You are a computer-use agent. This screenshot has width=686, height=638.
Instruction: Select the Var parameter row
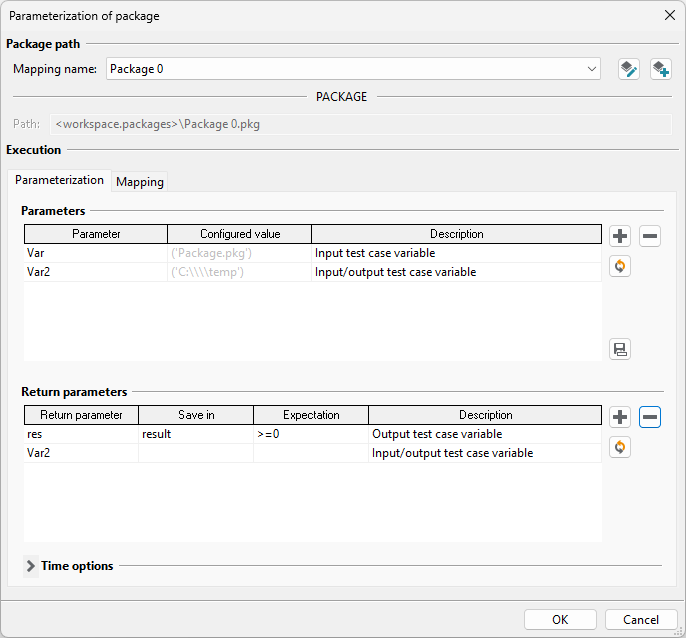[313, 253]
